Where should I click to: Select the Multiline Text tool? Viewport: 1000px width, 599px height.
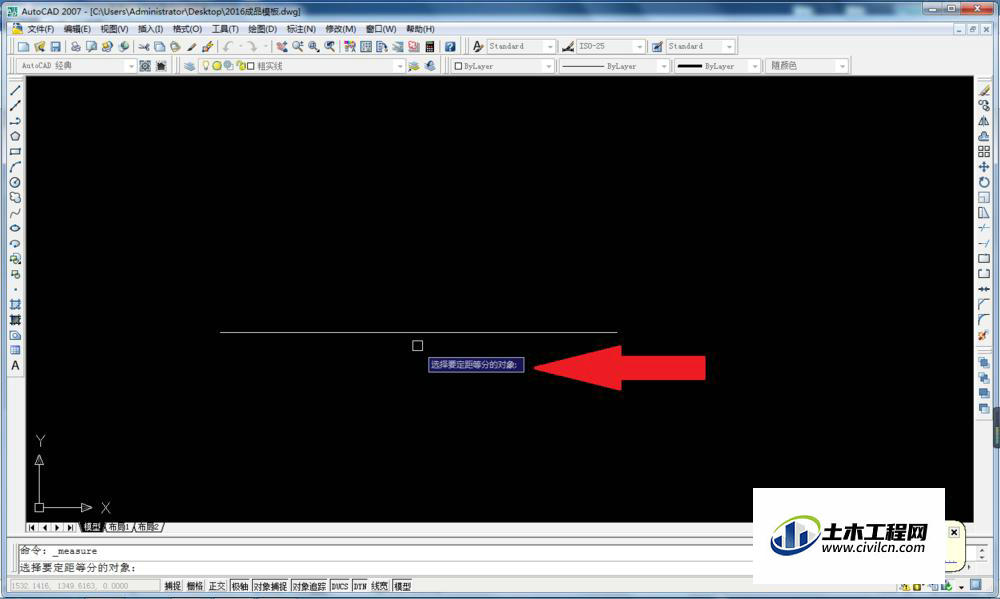(15, 366)
